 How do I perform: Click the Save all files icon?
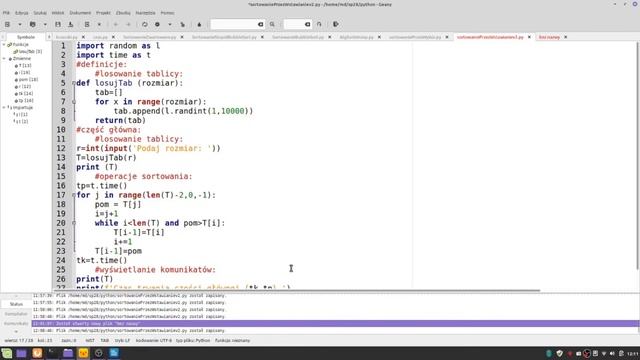pyautogui.click(x=71, y=24)
